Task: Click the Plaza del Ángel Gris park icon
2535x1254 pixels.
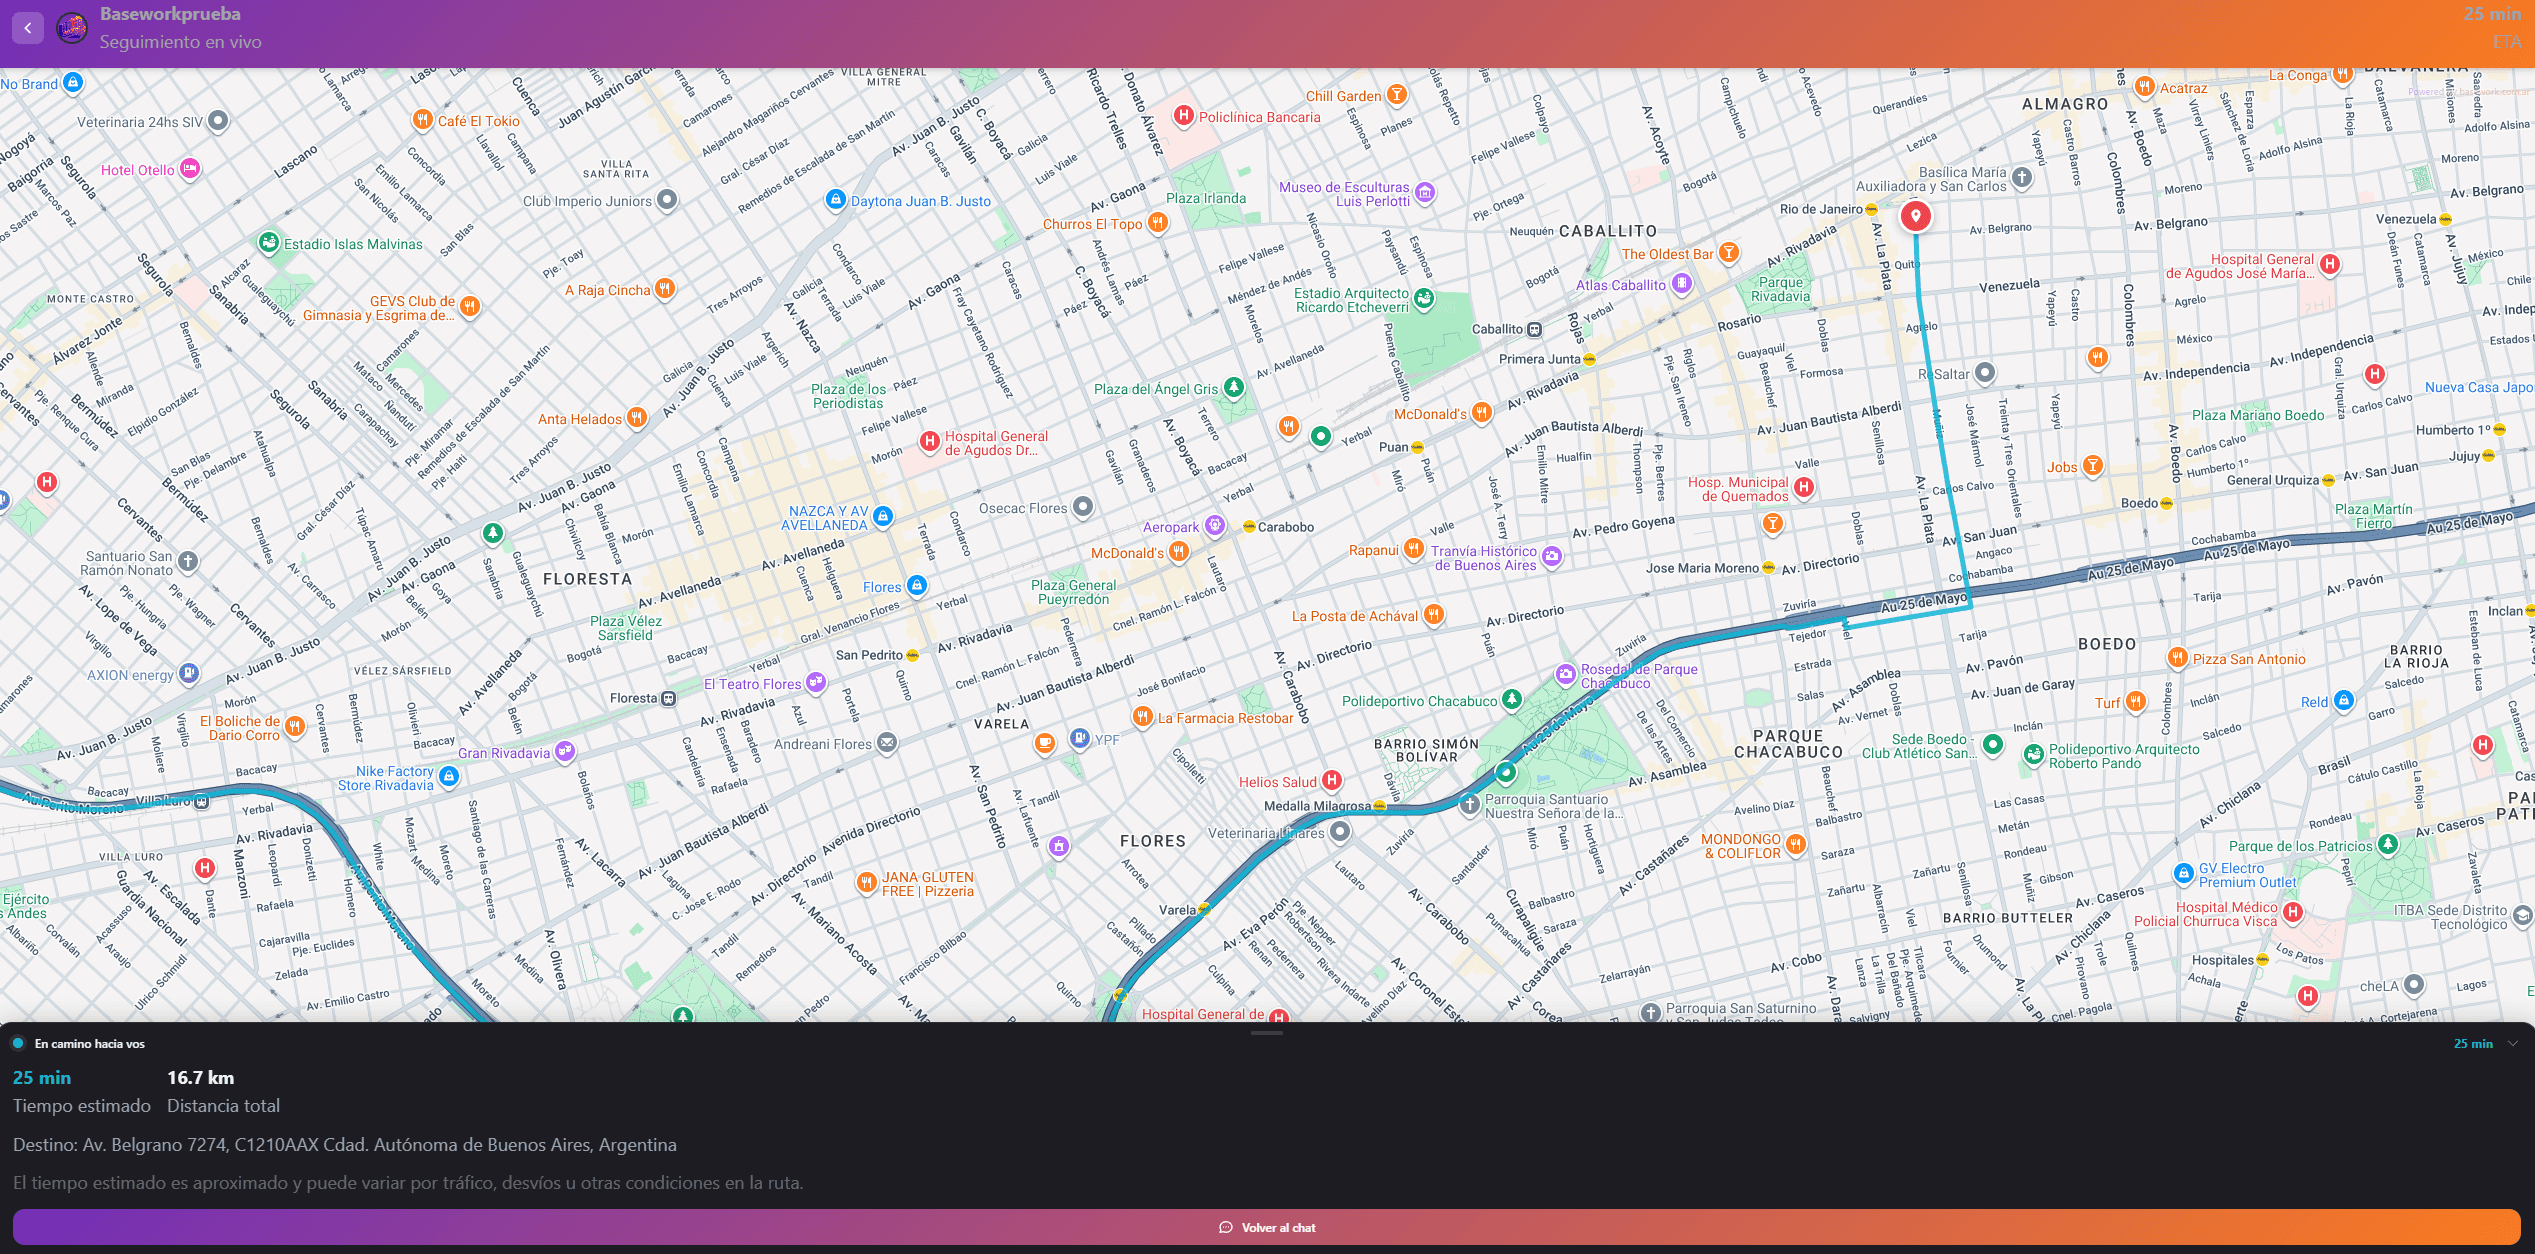Action: pos(1234,387)
